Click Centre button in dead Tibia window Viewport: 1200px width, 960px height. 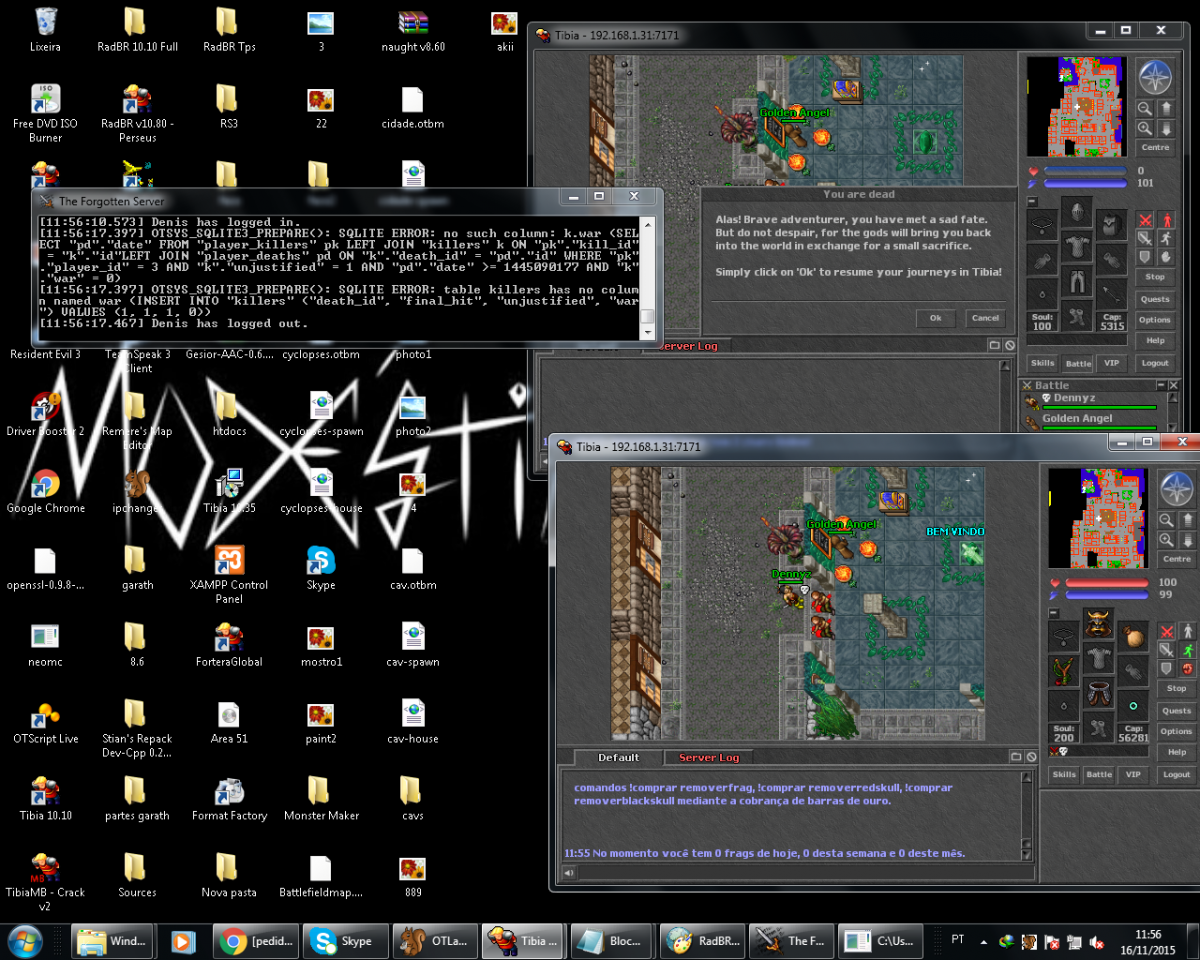click(x=1155, y=147)
